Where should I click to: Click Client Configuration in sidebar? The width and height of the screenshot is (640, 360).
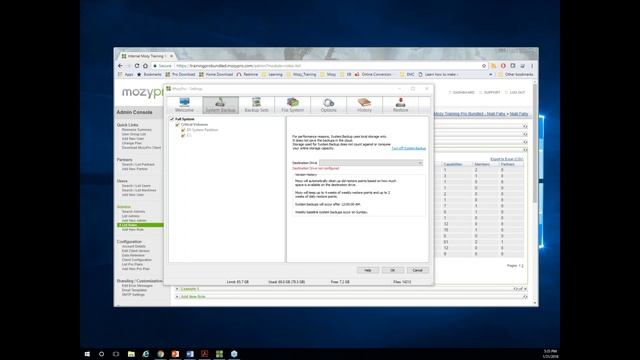point(137,260)
